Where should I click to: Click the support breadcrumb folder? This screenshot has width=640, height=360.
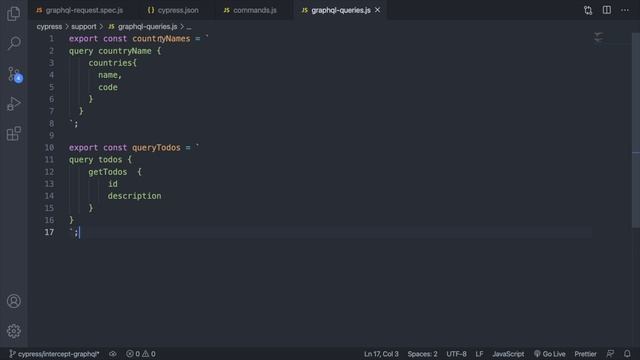tap(84, 27)
